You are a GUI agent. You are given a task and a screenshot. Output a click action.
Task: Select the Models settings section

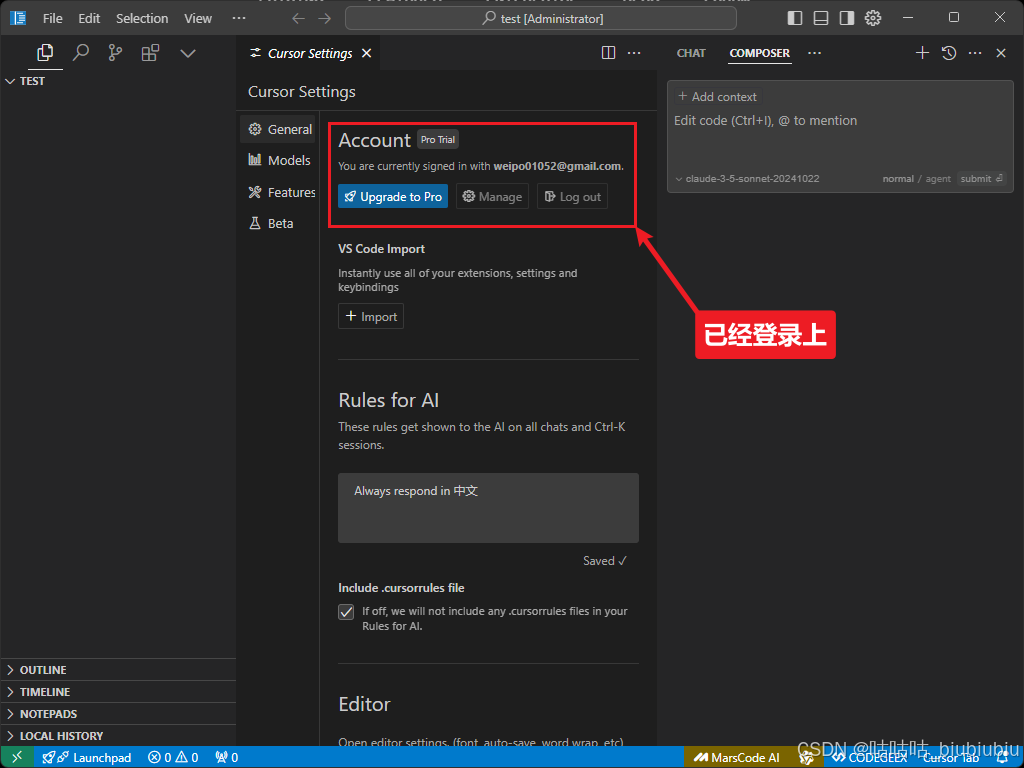tap(280, 160)
